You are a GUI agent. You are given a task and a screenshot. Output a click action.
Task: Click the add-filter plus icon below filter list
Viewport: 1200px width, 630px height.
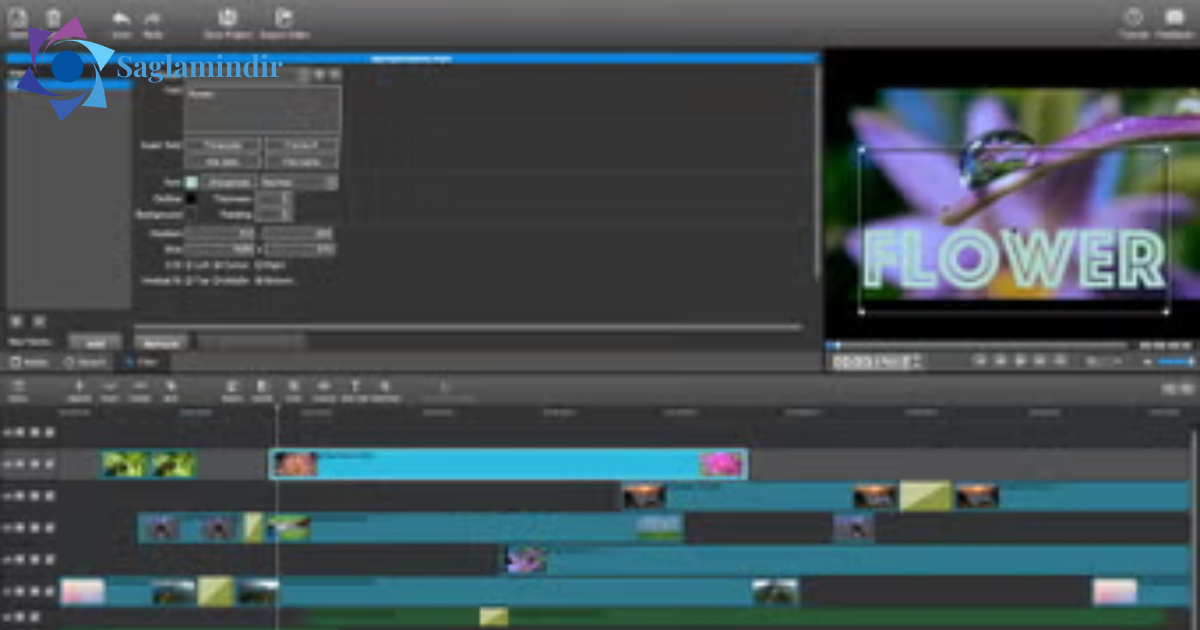point(16,321)
